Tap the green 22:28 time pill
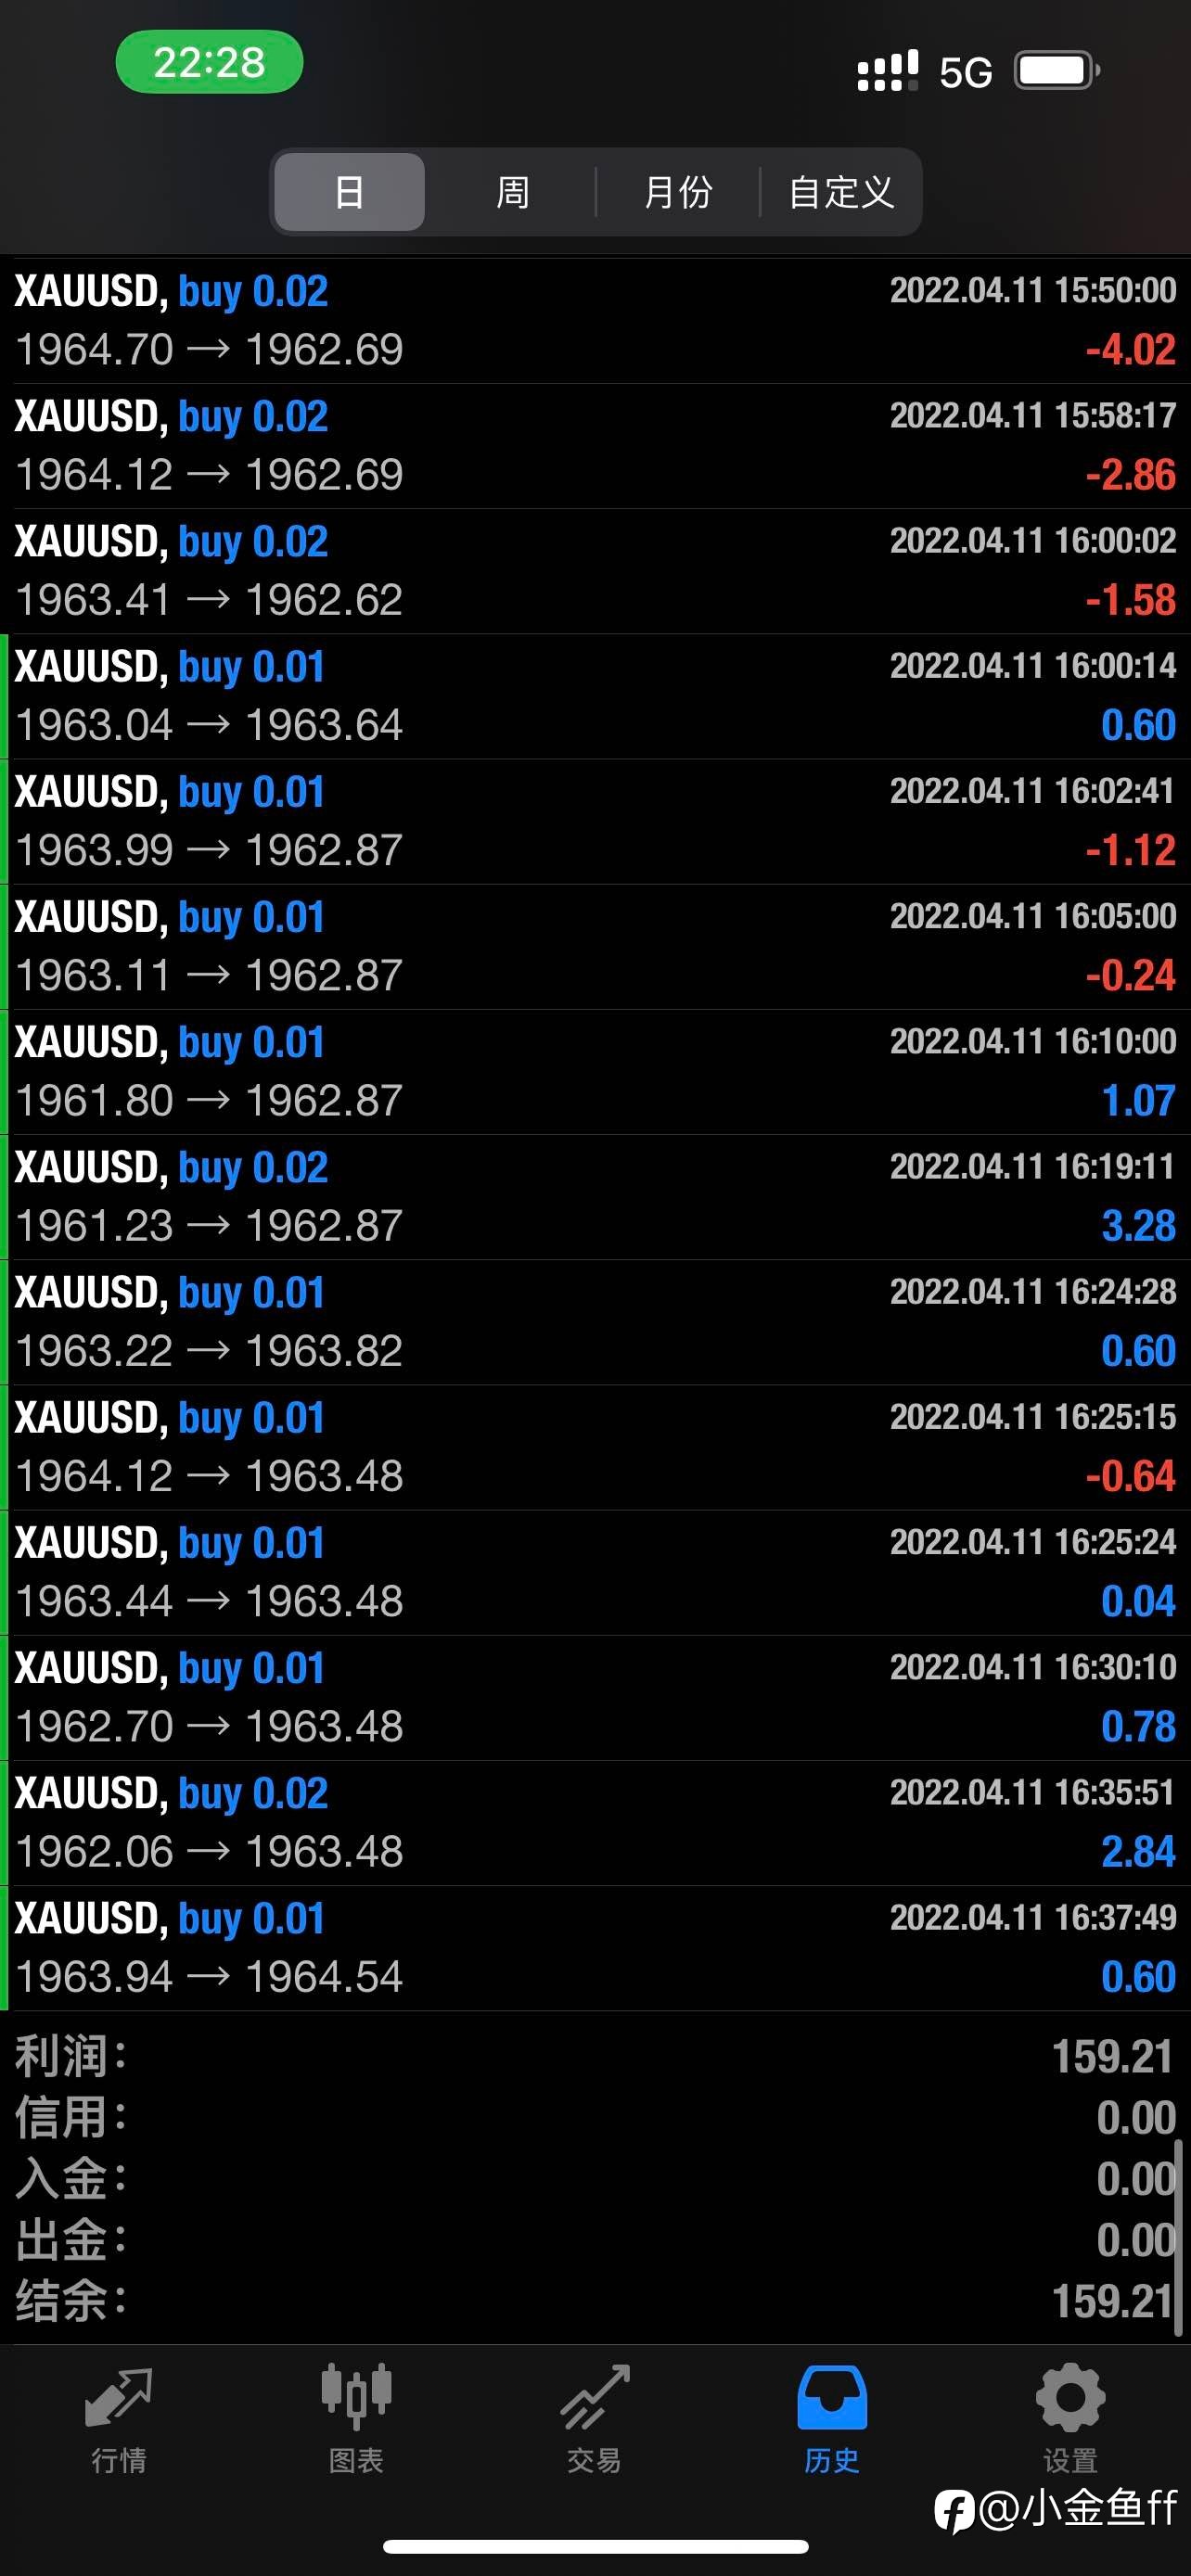Viewport: 1191px width, 2576px height. pyautogui.click(x=209, y=62)
